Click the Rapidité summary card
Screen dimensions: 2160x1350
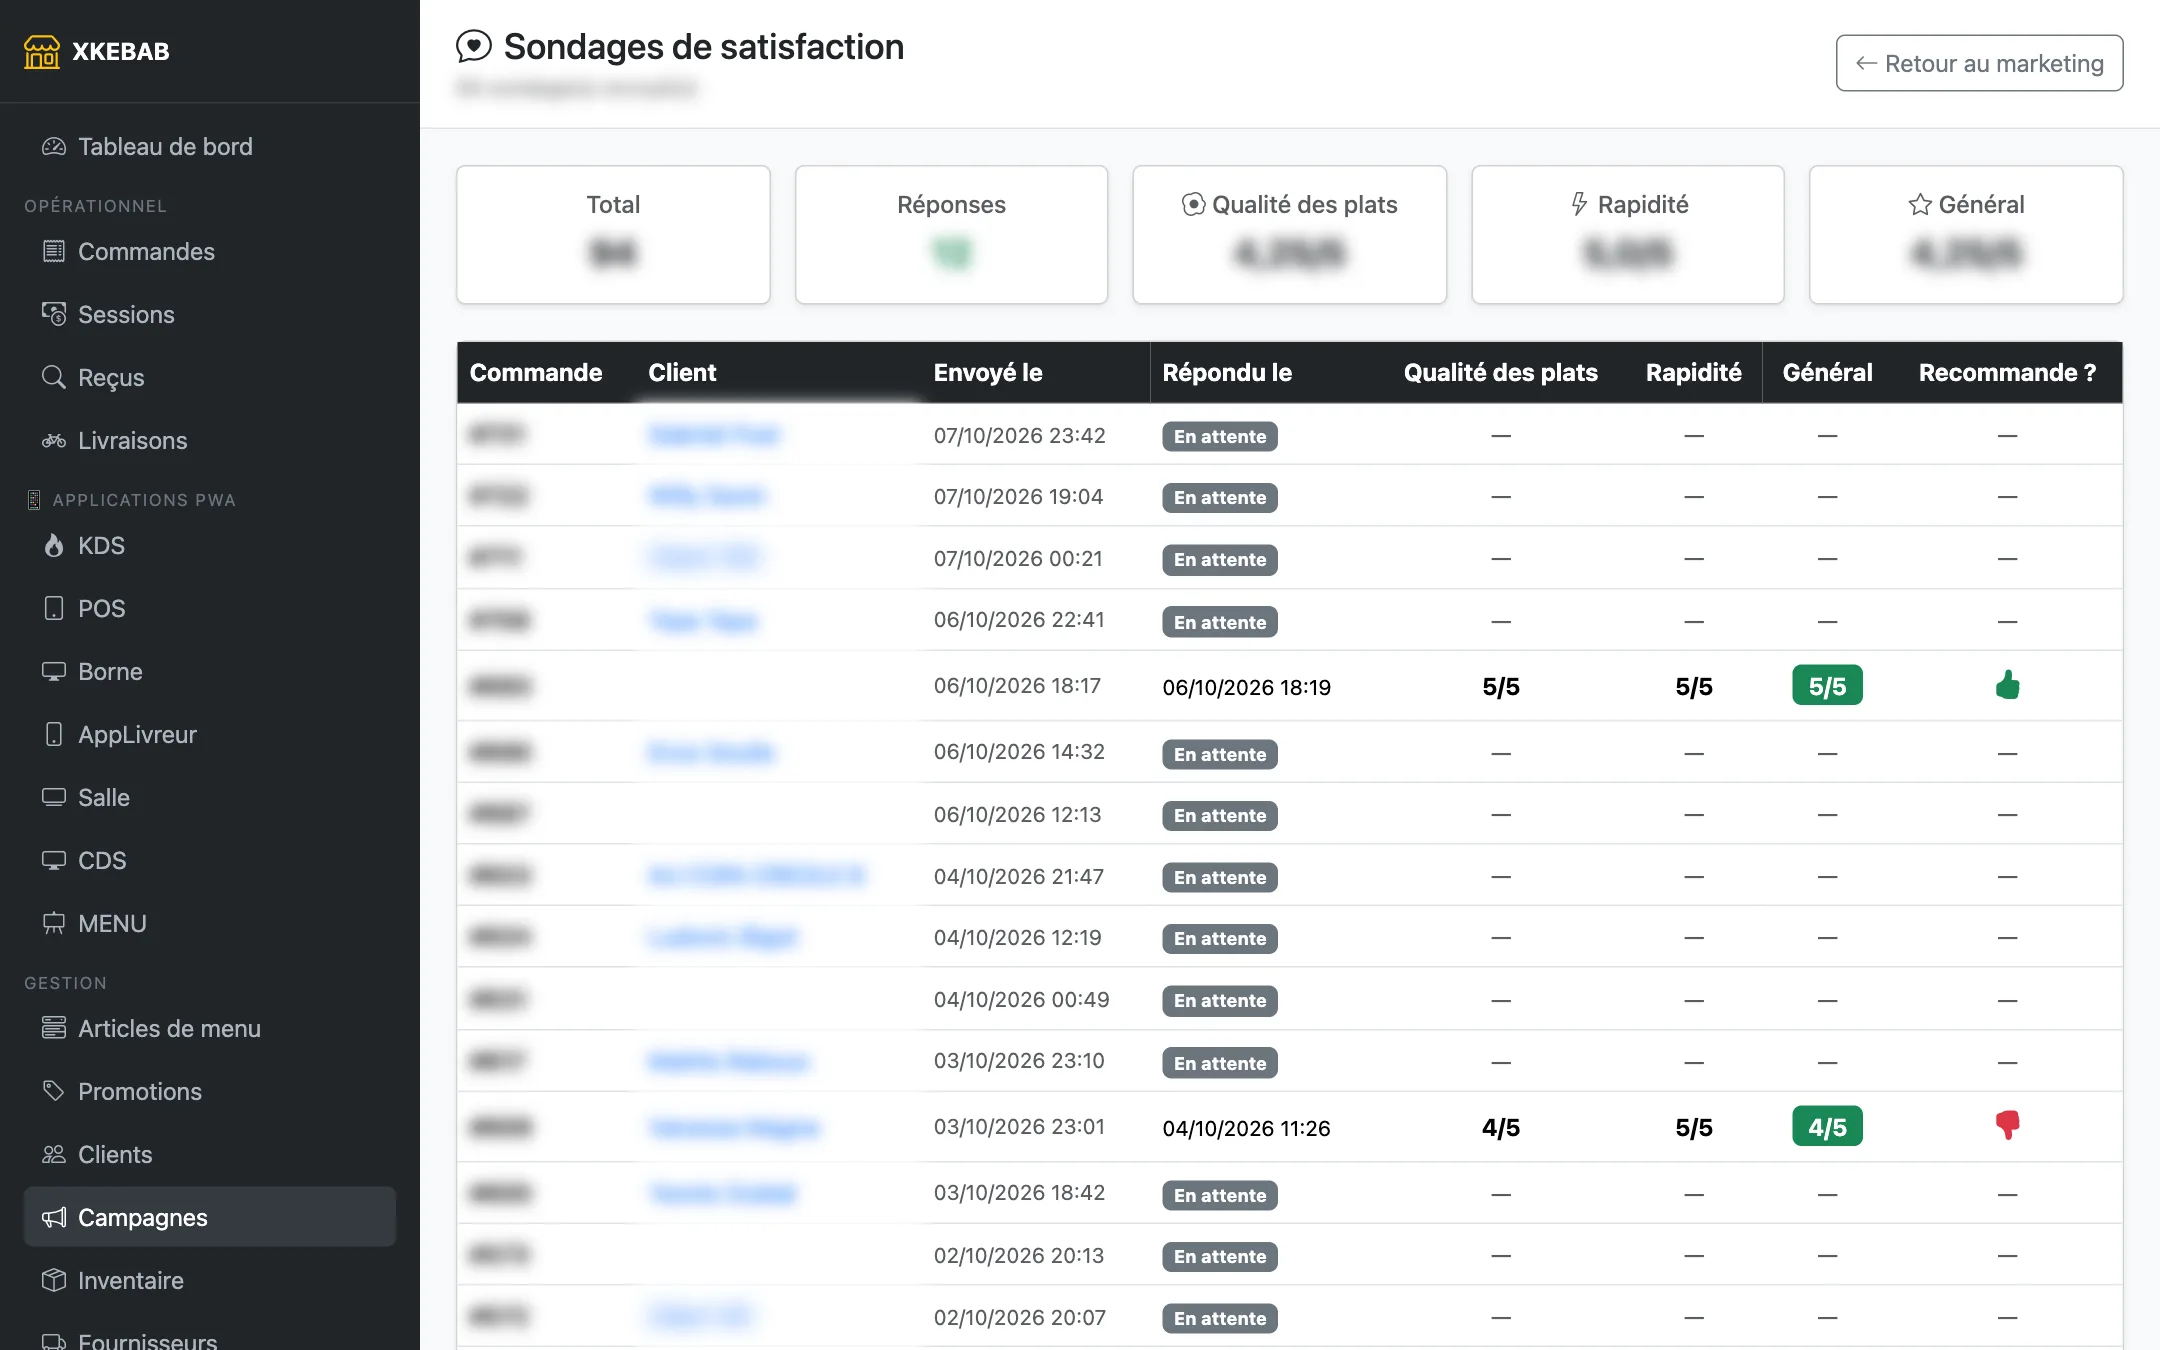click(x=1627, y=234)
